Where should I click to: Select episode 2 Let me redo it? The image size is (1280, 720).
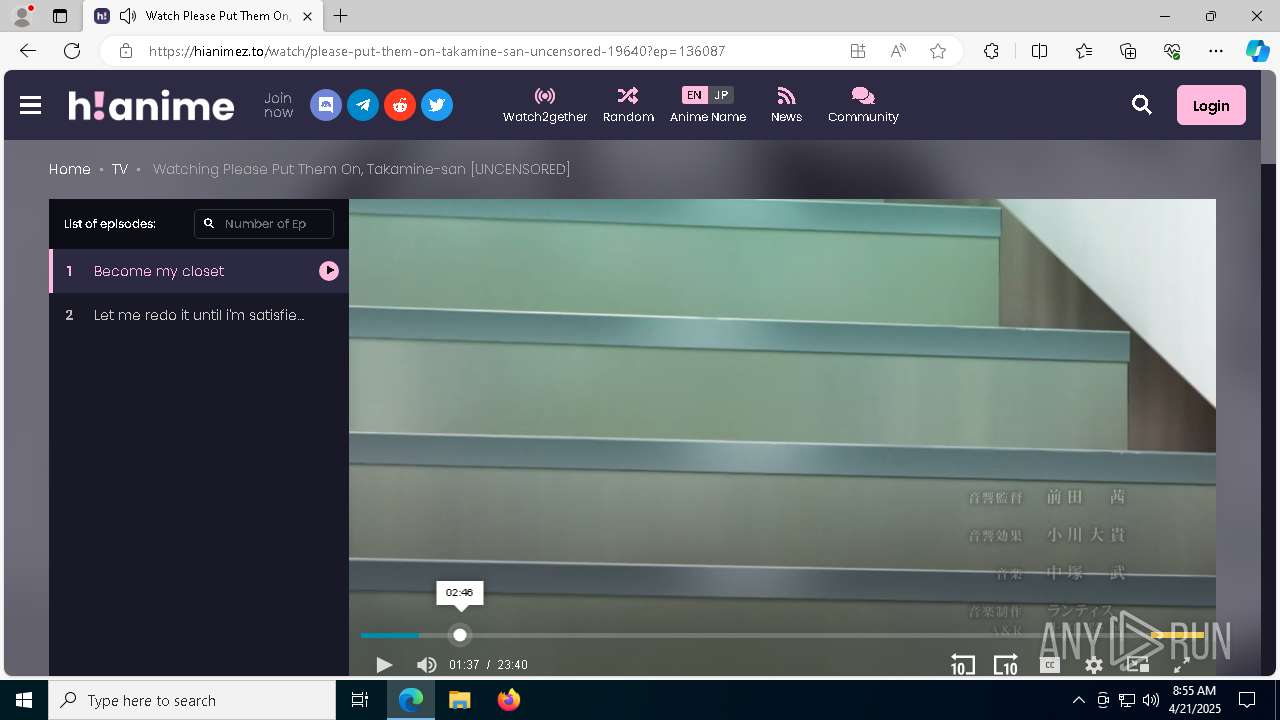pos(199,315)
